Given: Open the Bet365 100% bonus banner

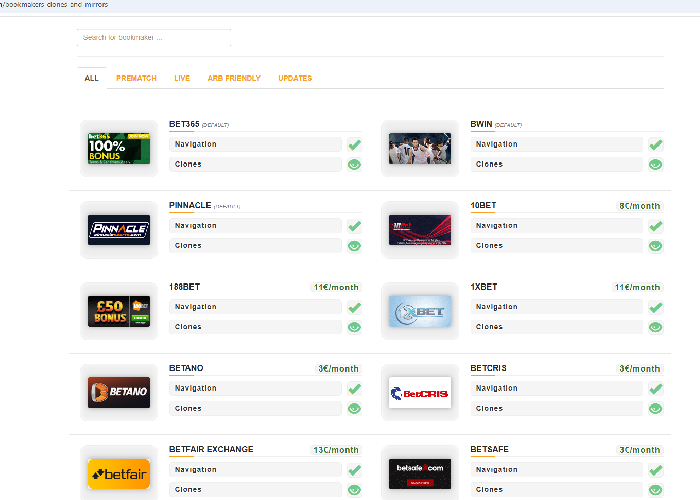Looking at the screenshot, I should pos(119,148).
